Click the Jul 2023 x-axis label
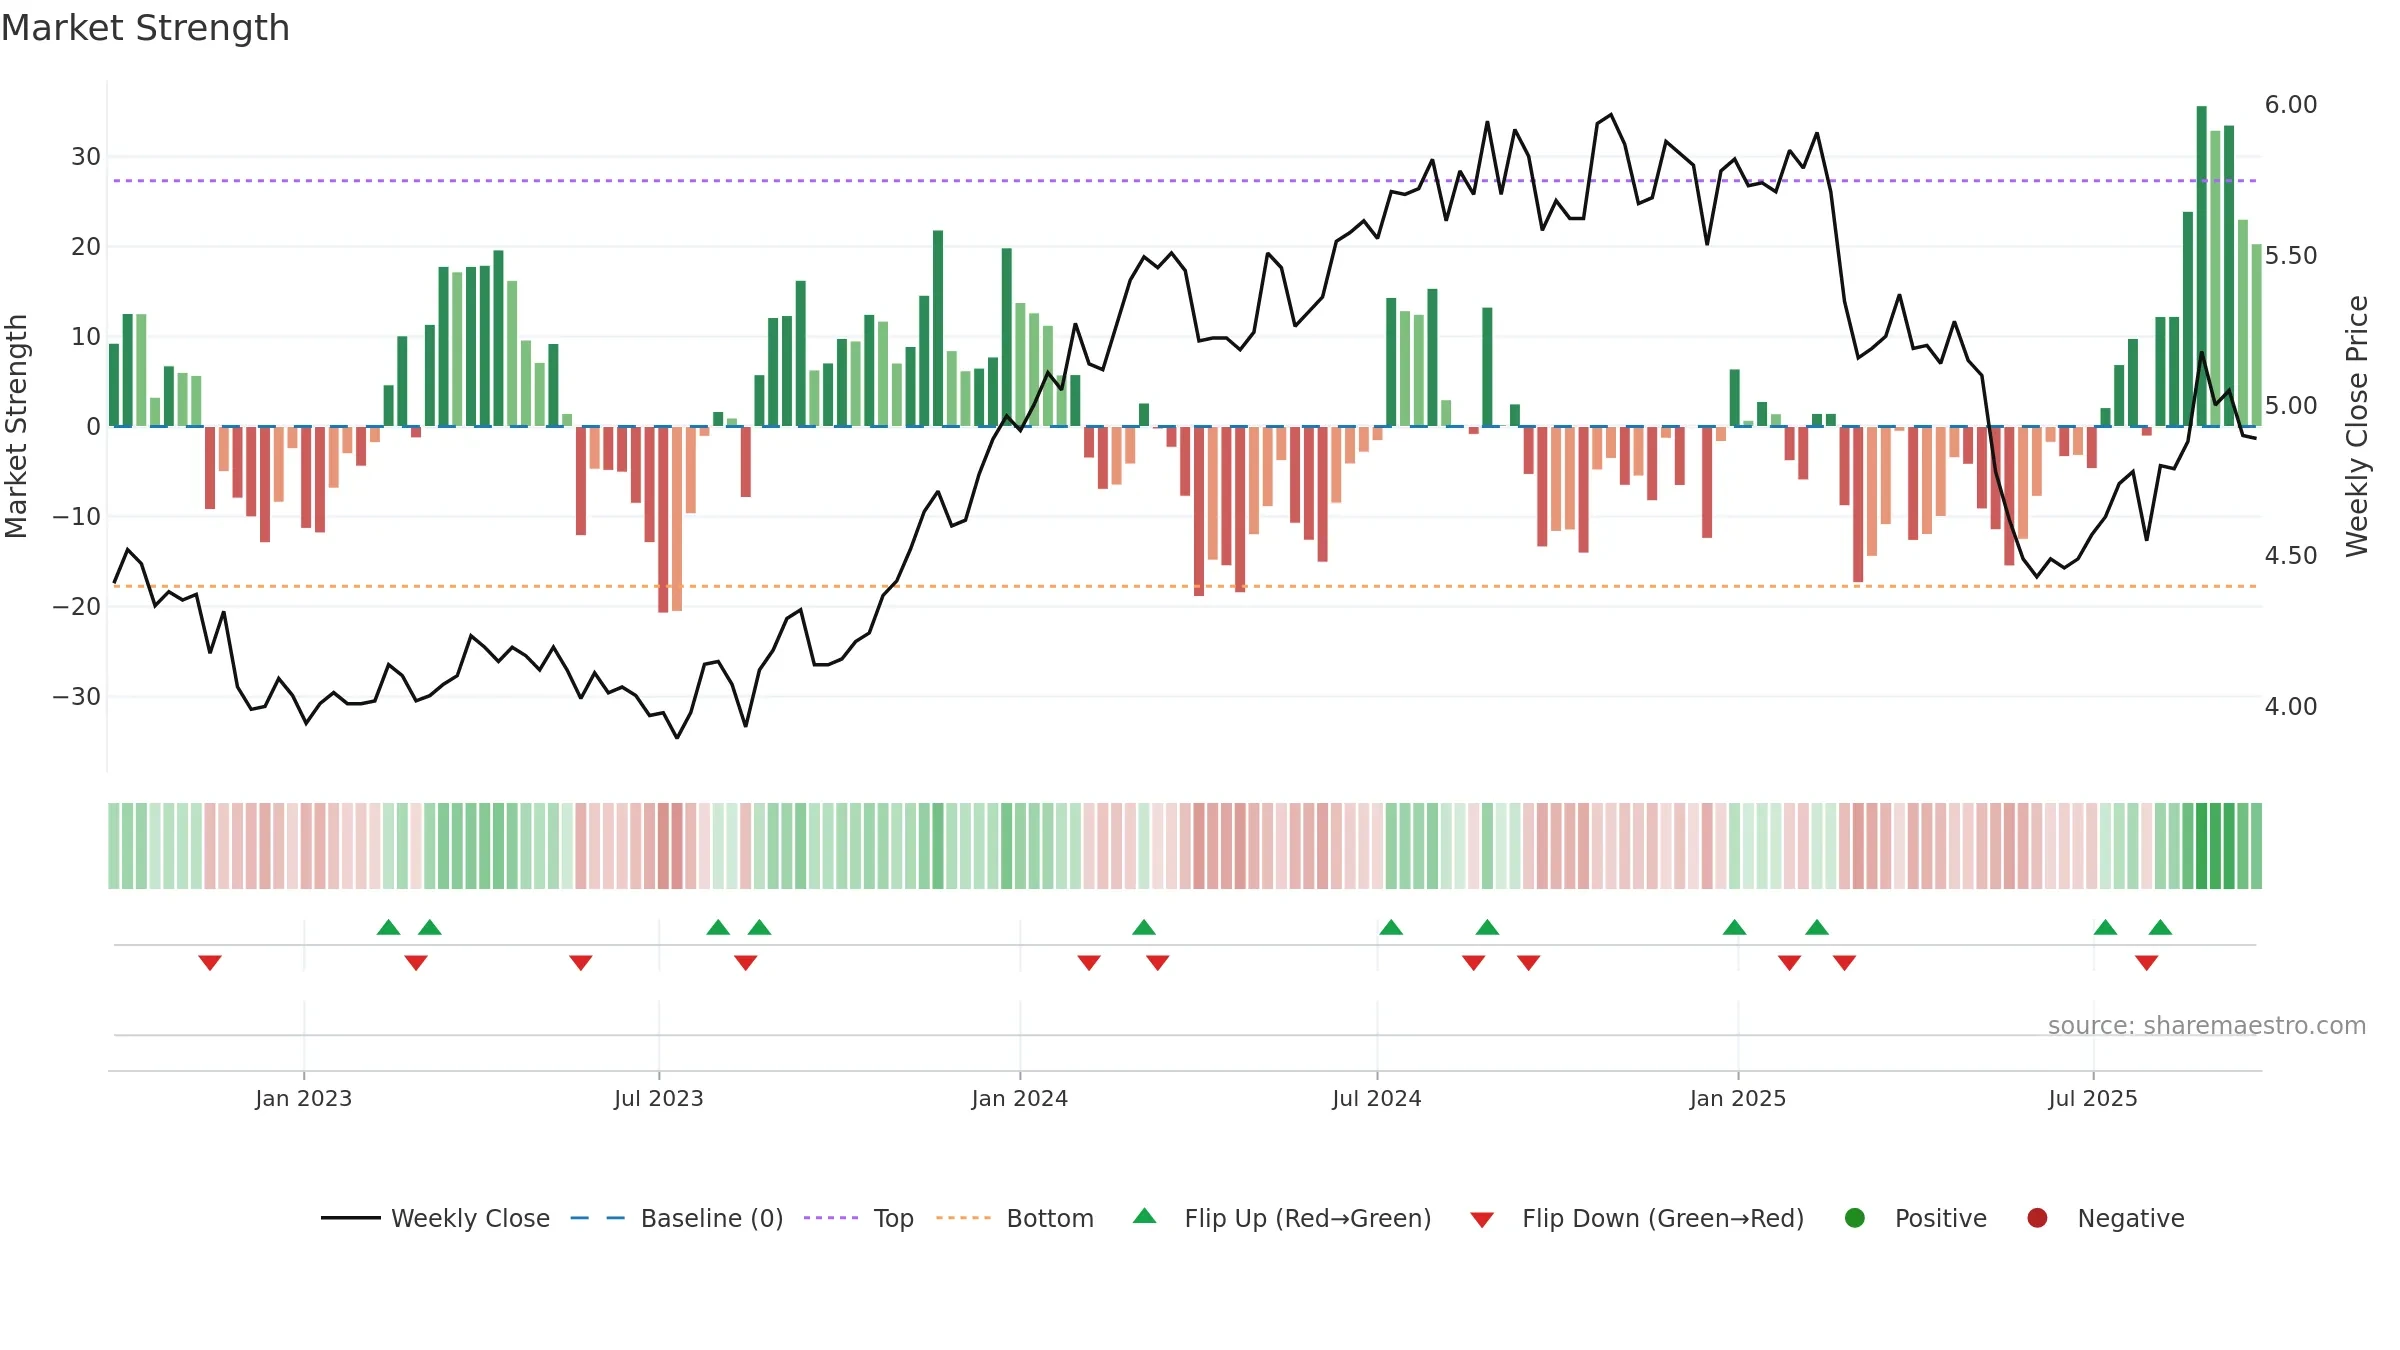 pos(659,1098)
